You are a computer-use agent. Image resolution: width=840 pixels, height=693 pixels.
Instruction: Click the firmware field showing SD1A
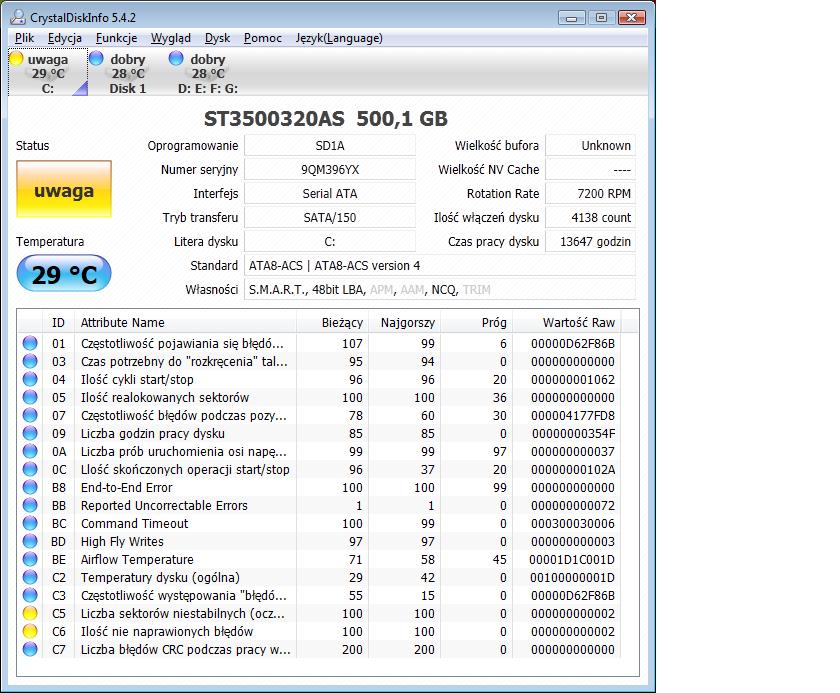[330, 146]
